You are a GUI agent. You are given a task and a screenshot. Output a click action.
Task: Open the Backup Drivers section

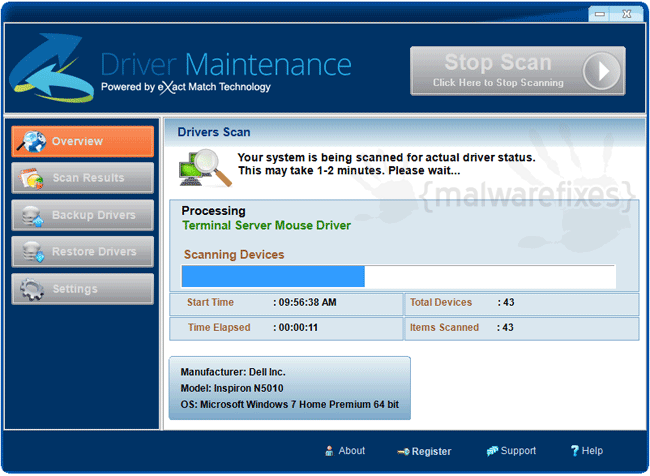(82, 215)
